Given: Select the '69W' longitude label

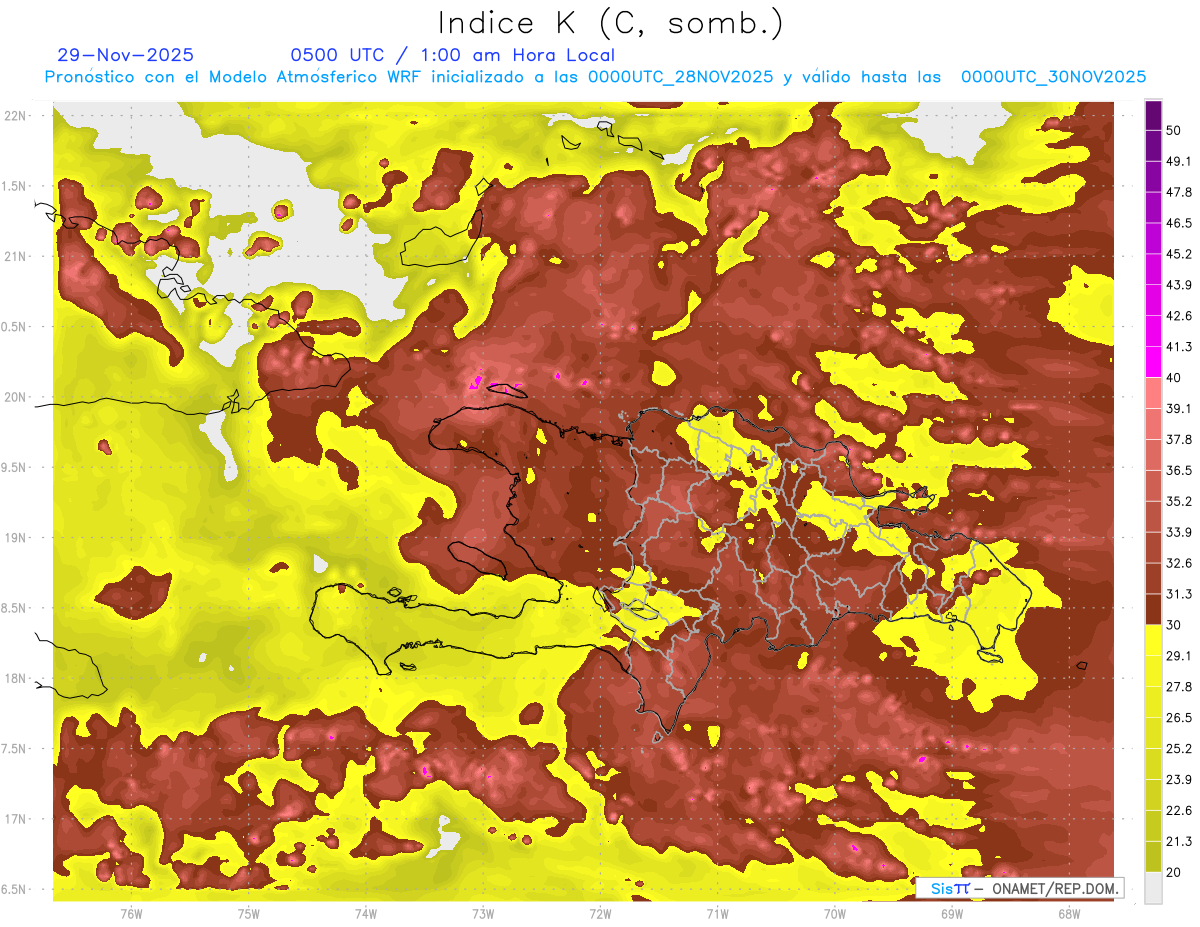Looking at the screenshot, I should (x=952, y=914).
